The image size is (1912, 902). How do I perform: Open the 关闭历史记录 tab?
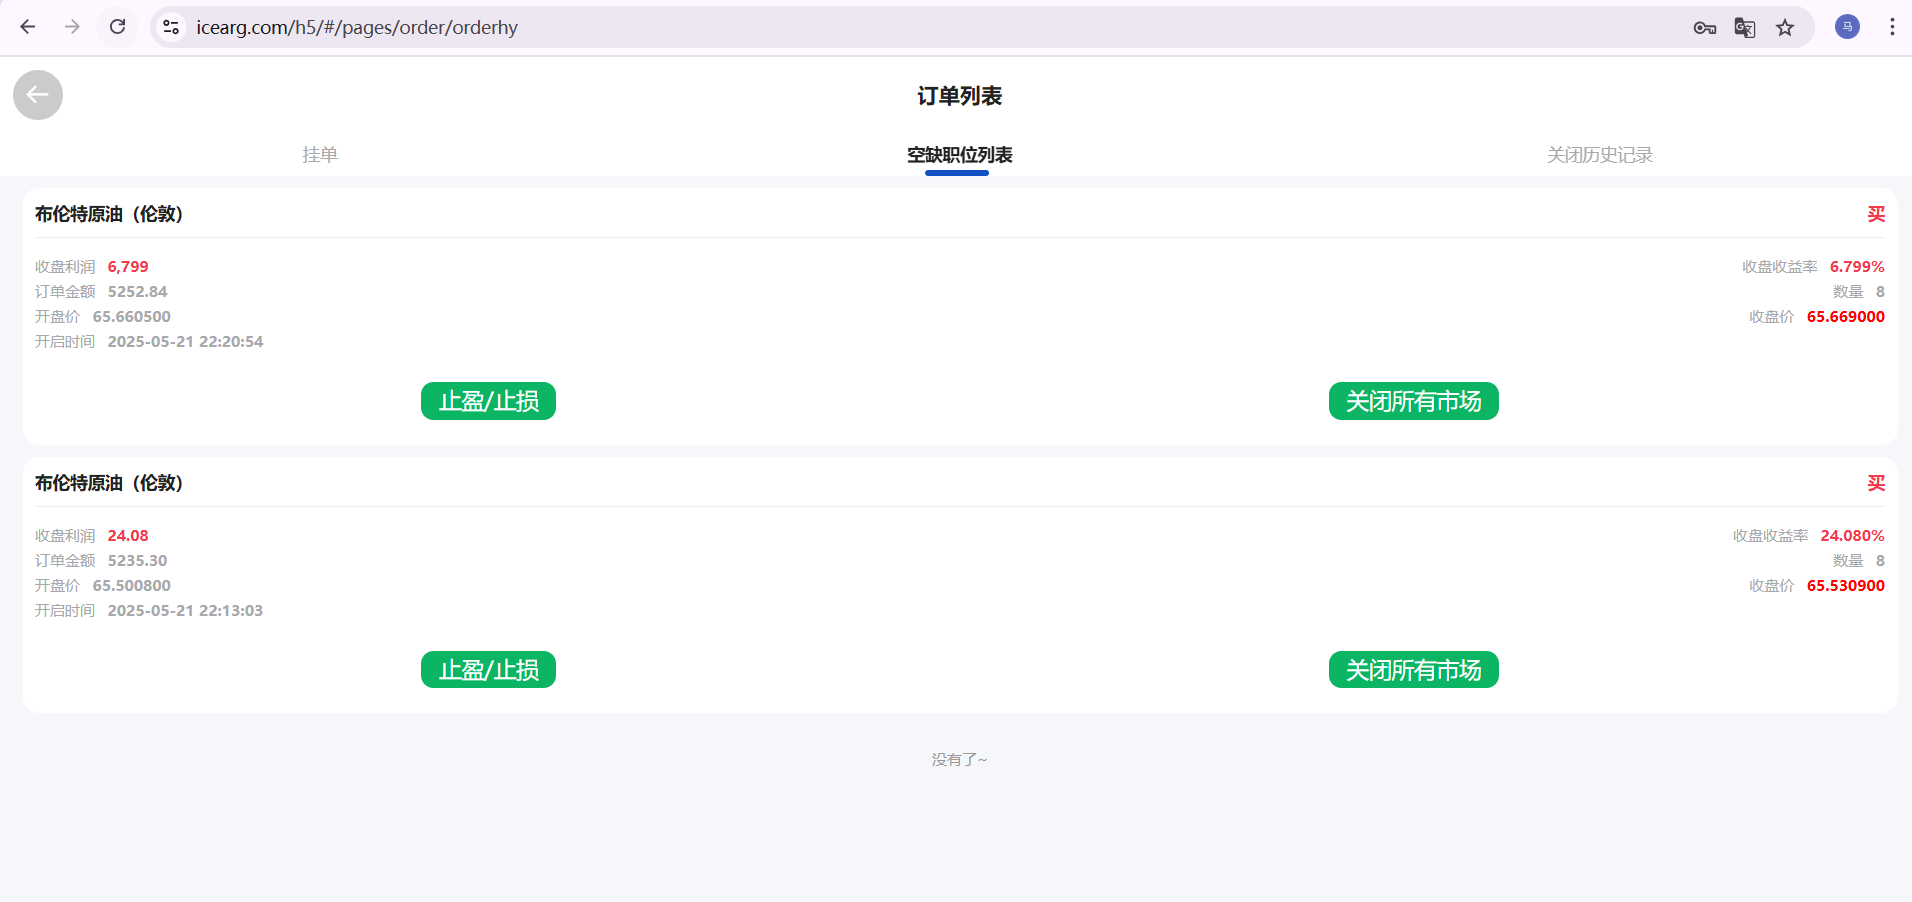click(x=1599, y=155)
